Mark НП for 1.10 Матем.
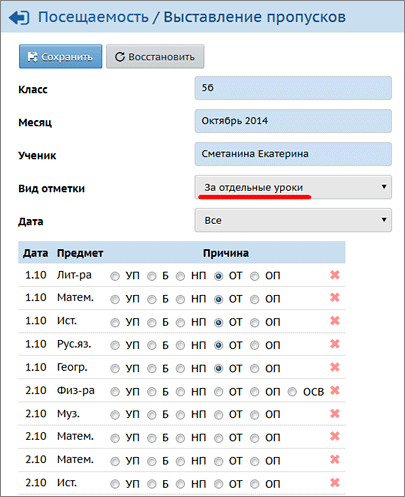This screenshot has width=405, height=497. 180,300
